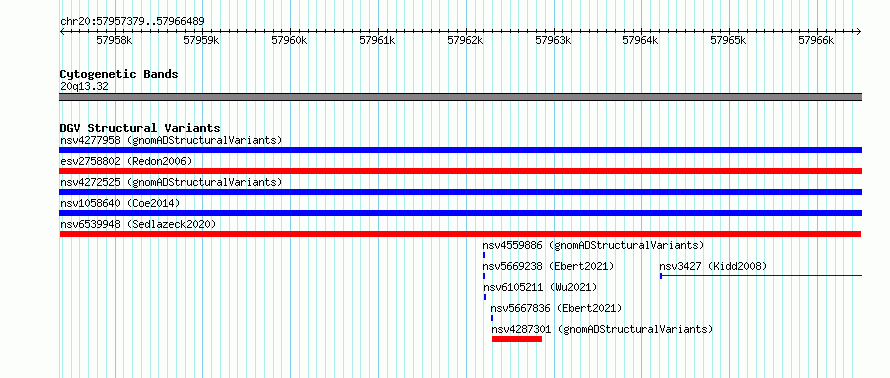Screen dimensions: 890x378
Task: Click the 57966k ruler tick label
Action: pos(816,40)
